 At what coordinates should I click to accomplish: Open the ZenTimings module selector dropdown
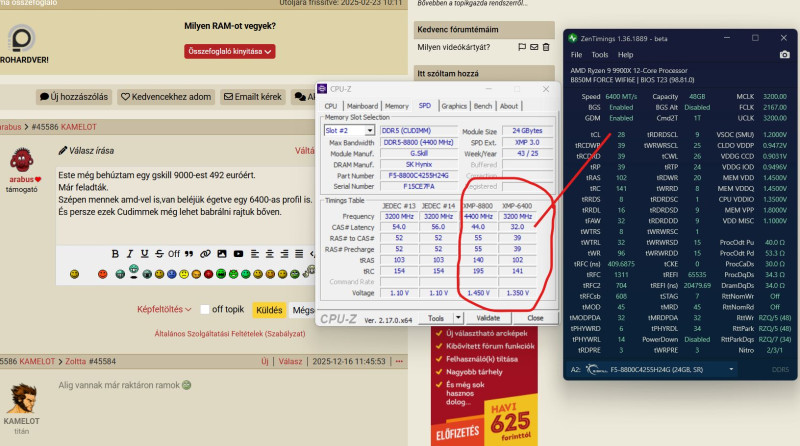731,369
